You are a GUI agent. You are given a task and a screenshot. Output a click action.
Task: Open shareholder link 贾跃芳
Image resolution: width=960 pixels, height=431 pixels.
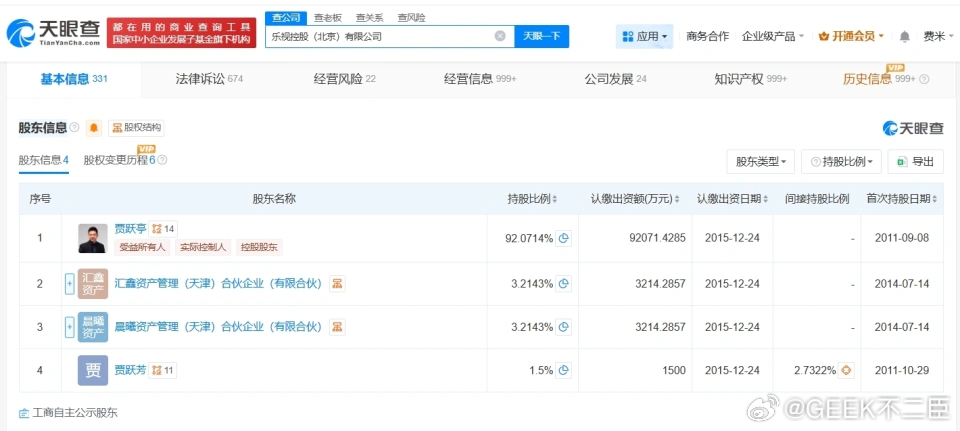130,370
